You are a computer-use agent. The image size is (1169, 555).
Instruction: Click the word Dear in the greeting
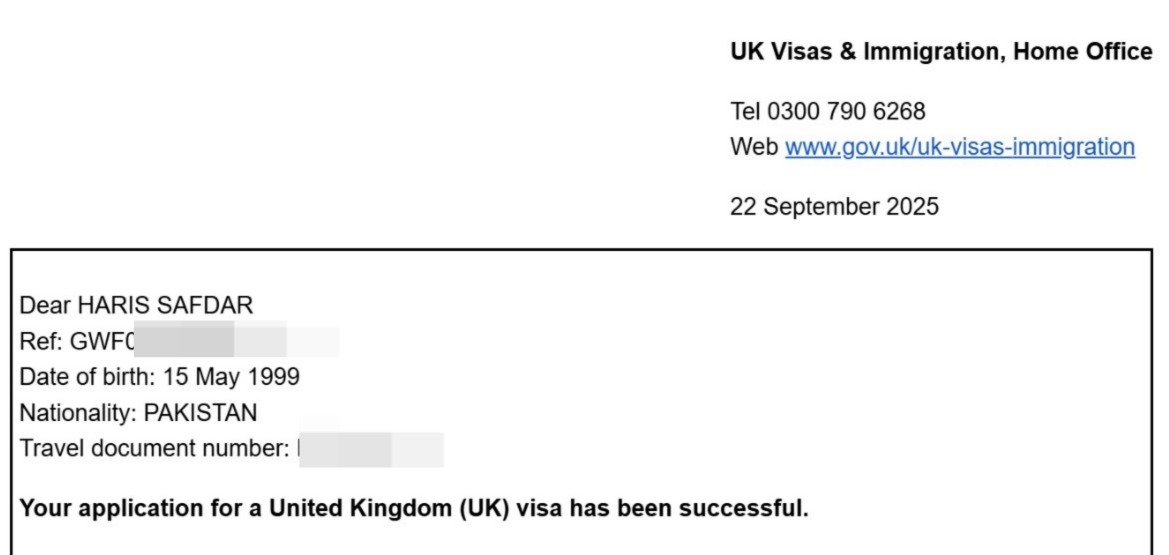(x=41, y=306)
